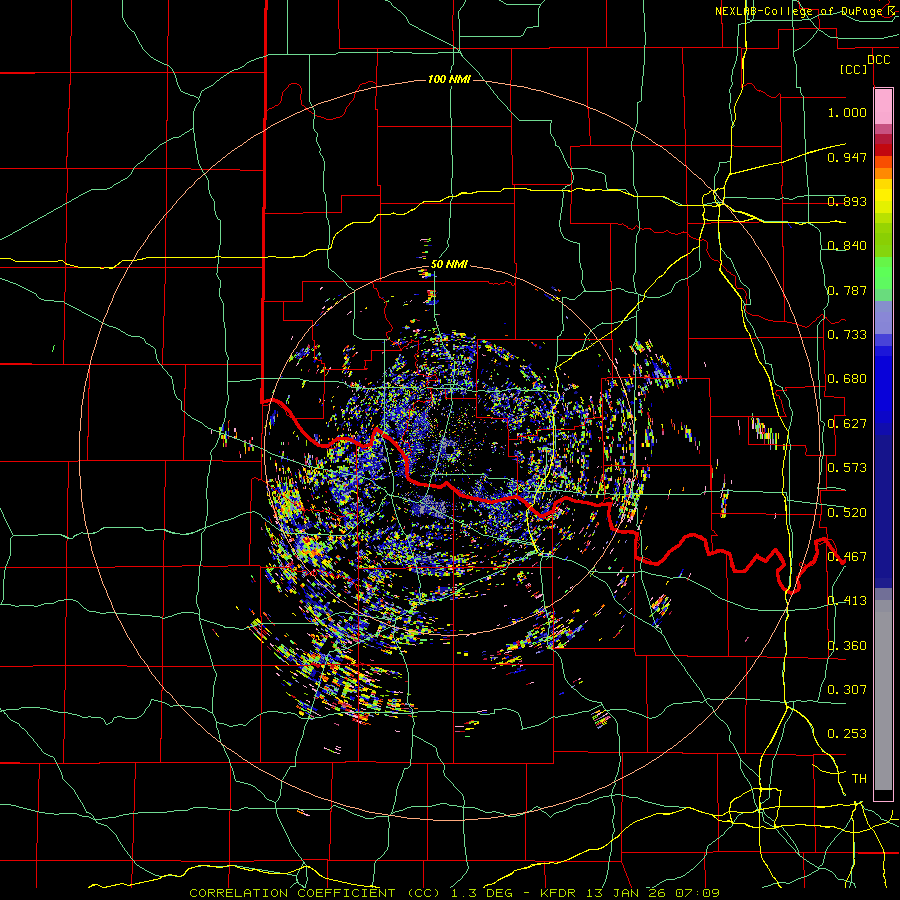This screenshot has width=900, height=900.
Task: Pick the pink swatch on color bar
Action: 883,107
